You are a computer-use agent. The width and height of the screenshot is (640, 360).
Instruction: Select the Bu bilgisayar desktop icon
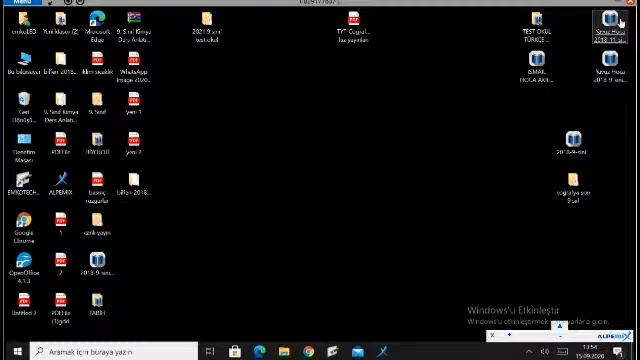(x=24, y=63)
